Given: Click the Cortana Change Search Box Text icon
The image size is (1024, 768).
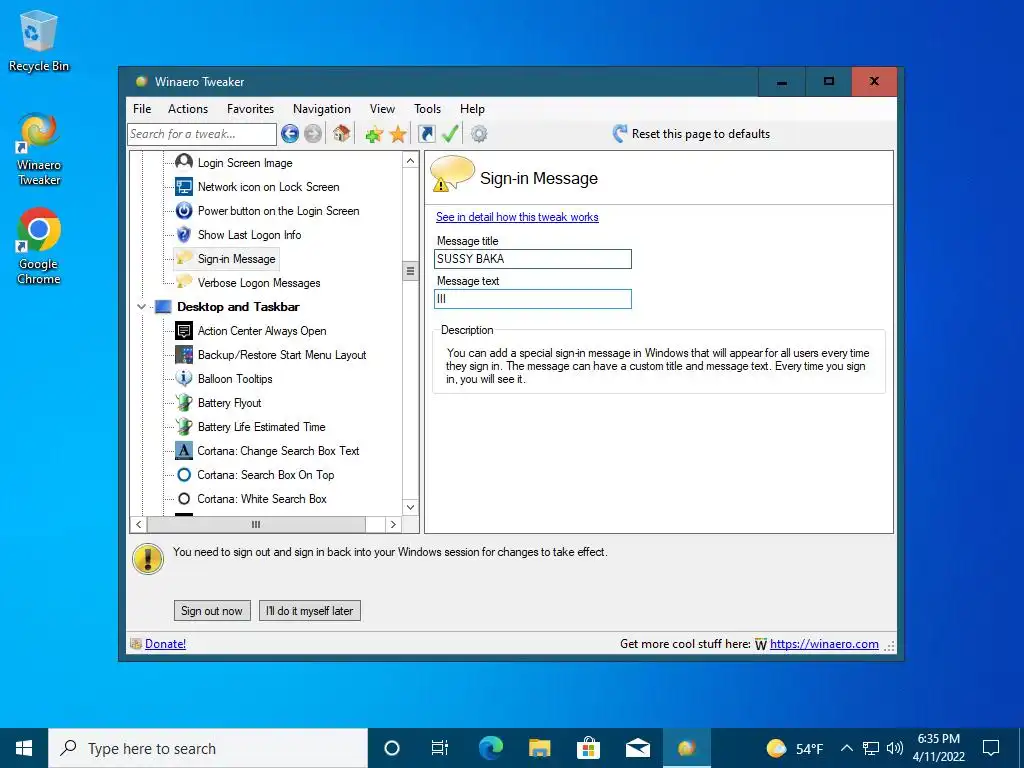Looking at the screenshot, I should 184,451.
